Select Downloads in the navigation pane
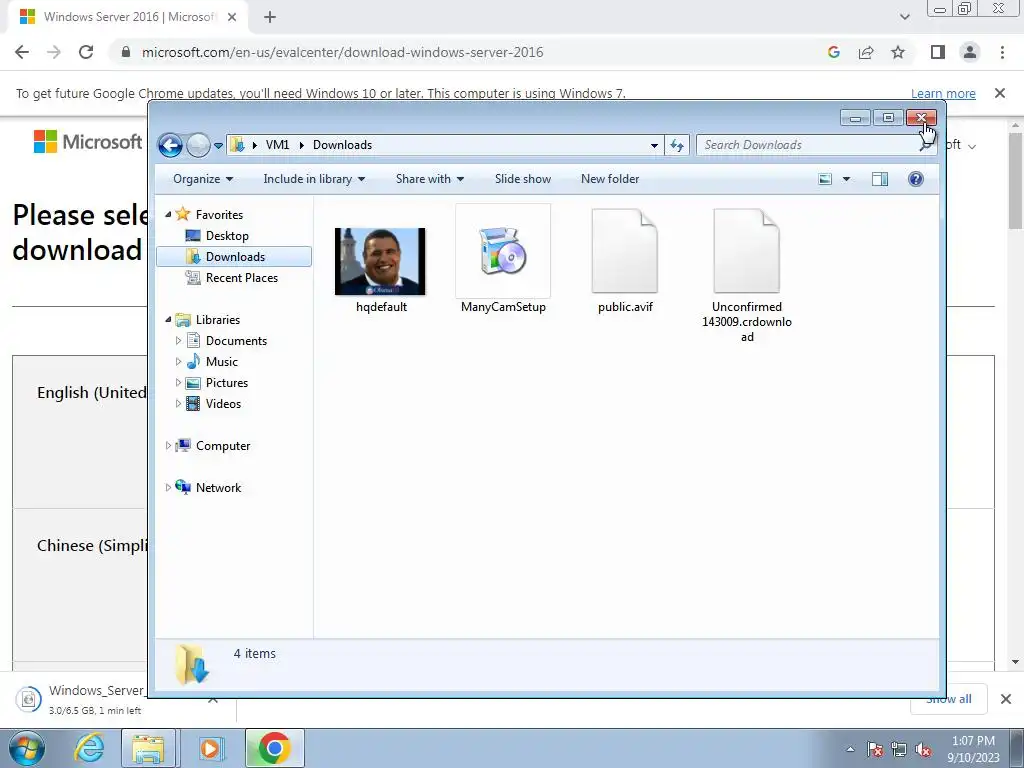This screenshot has width=1024, height=768. coord(234,257)
